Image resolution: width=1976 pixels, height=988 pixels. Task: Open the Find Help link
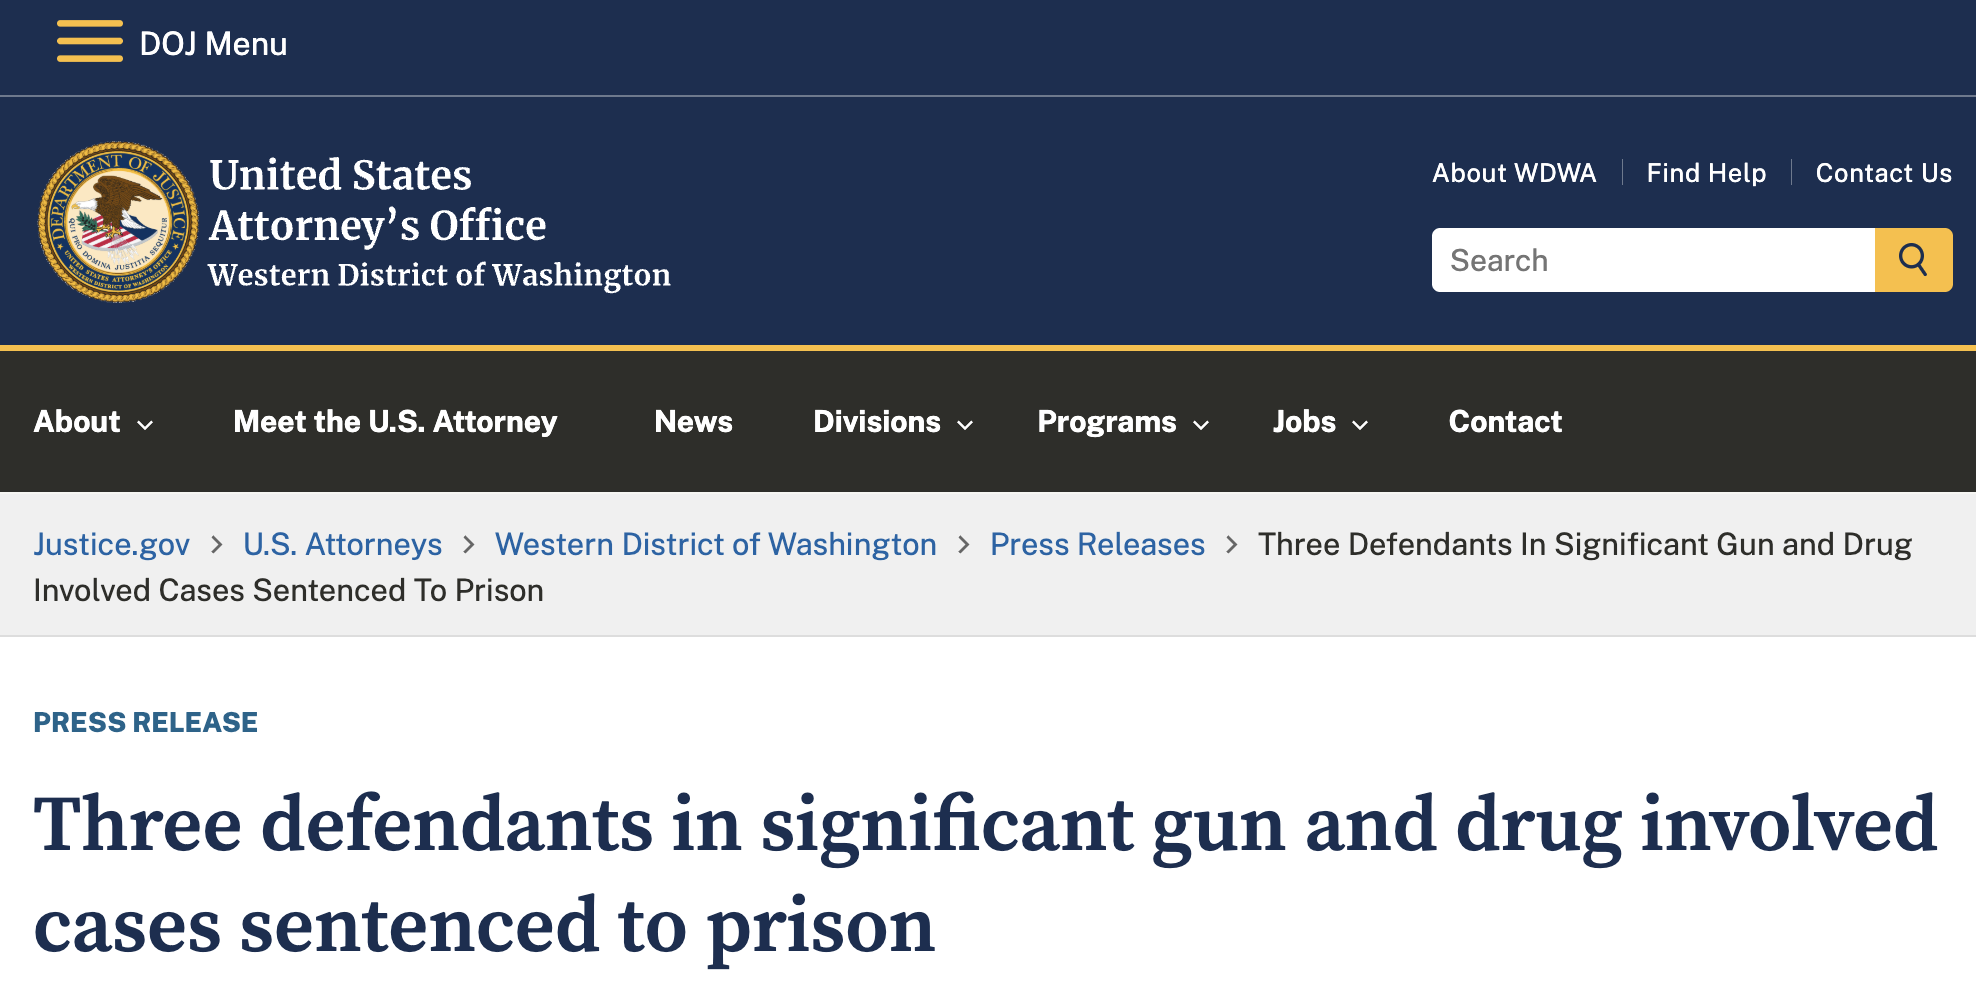pos(1706,173)
